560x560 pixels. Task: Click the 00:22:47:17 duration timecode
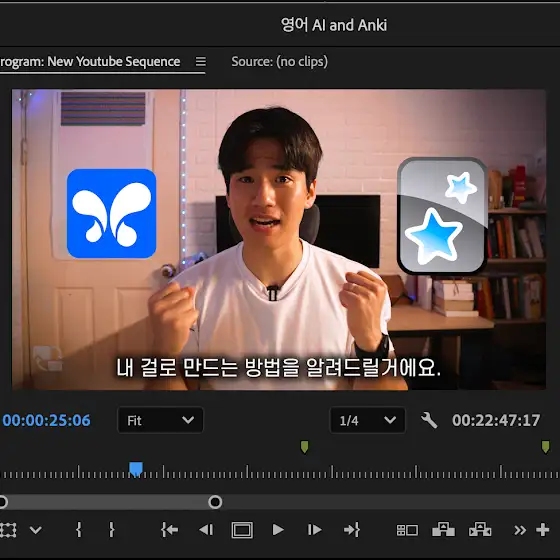pos(496,420)
